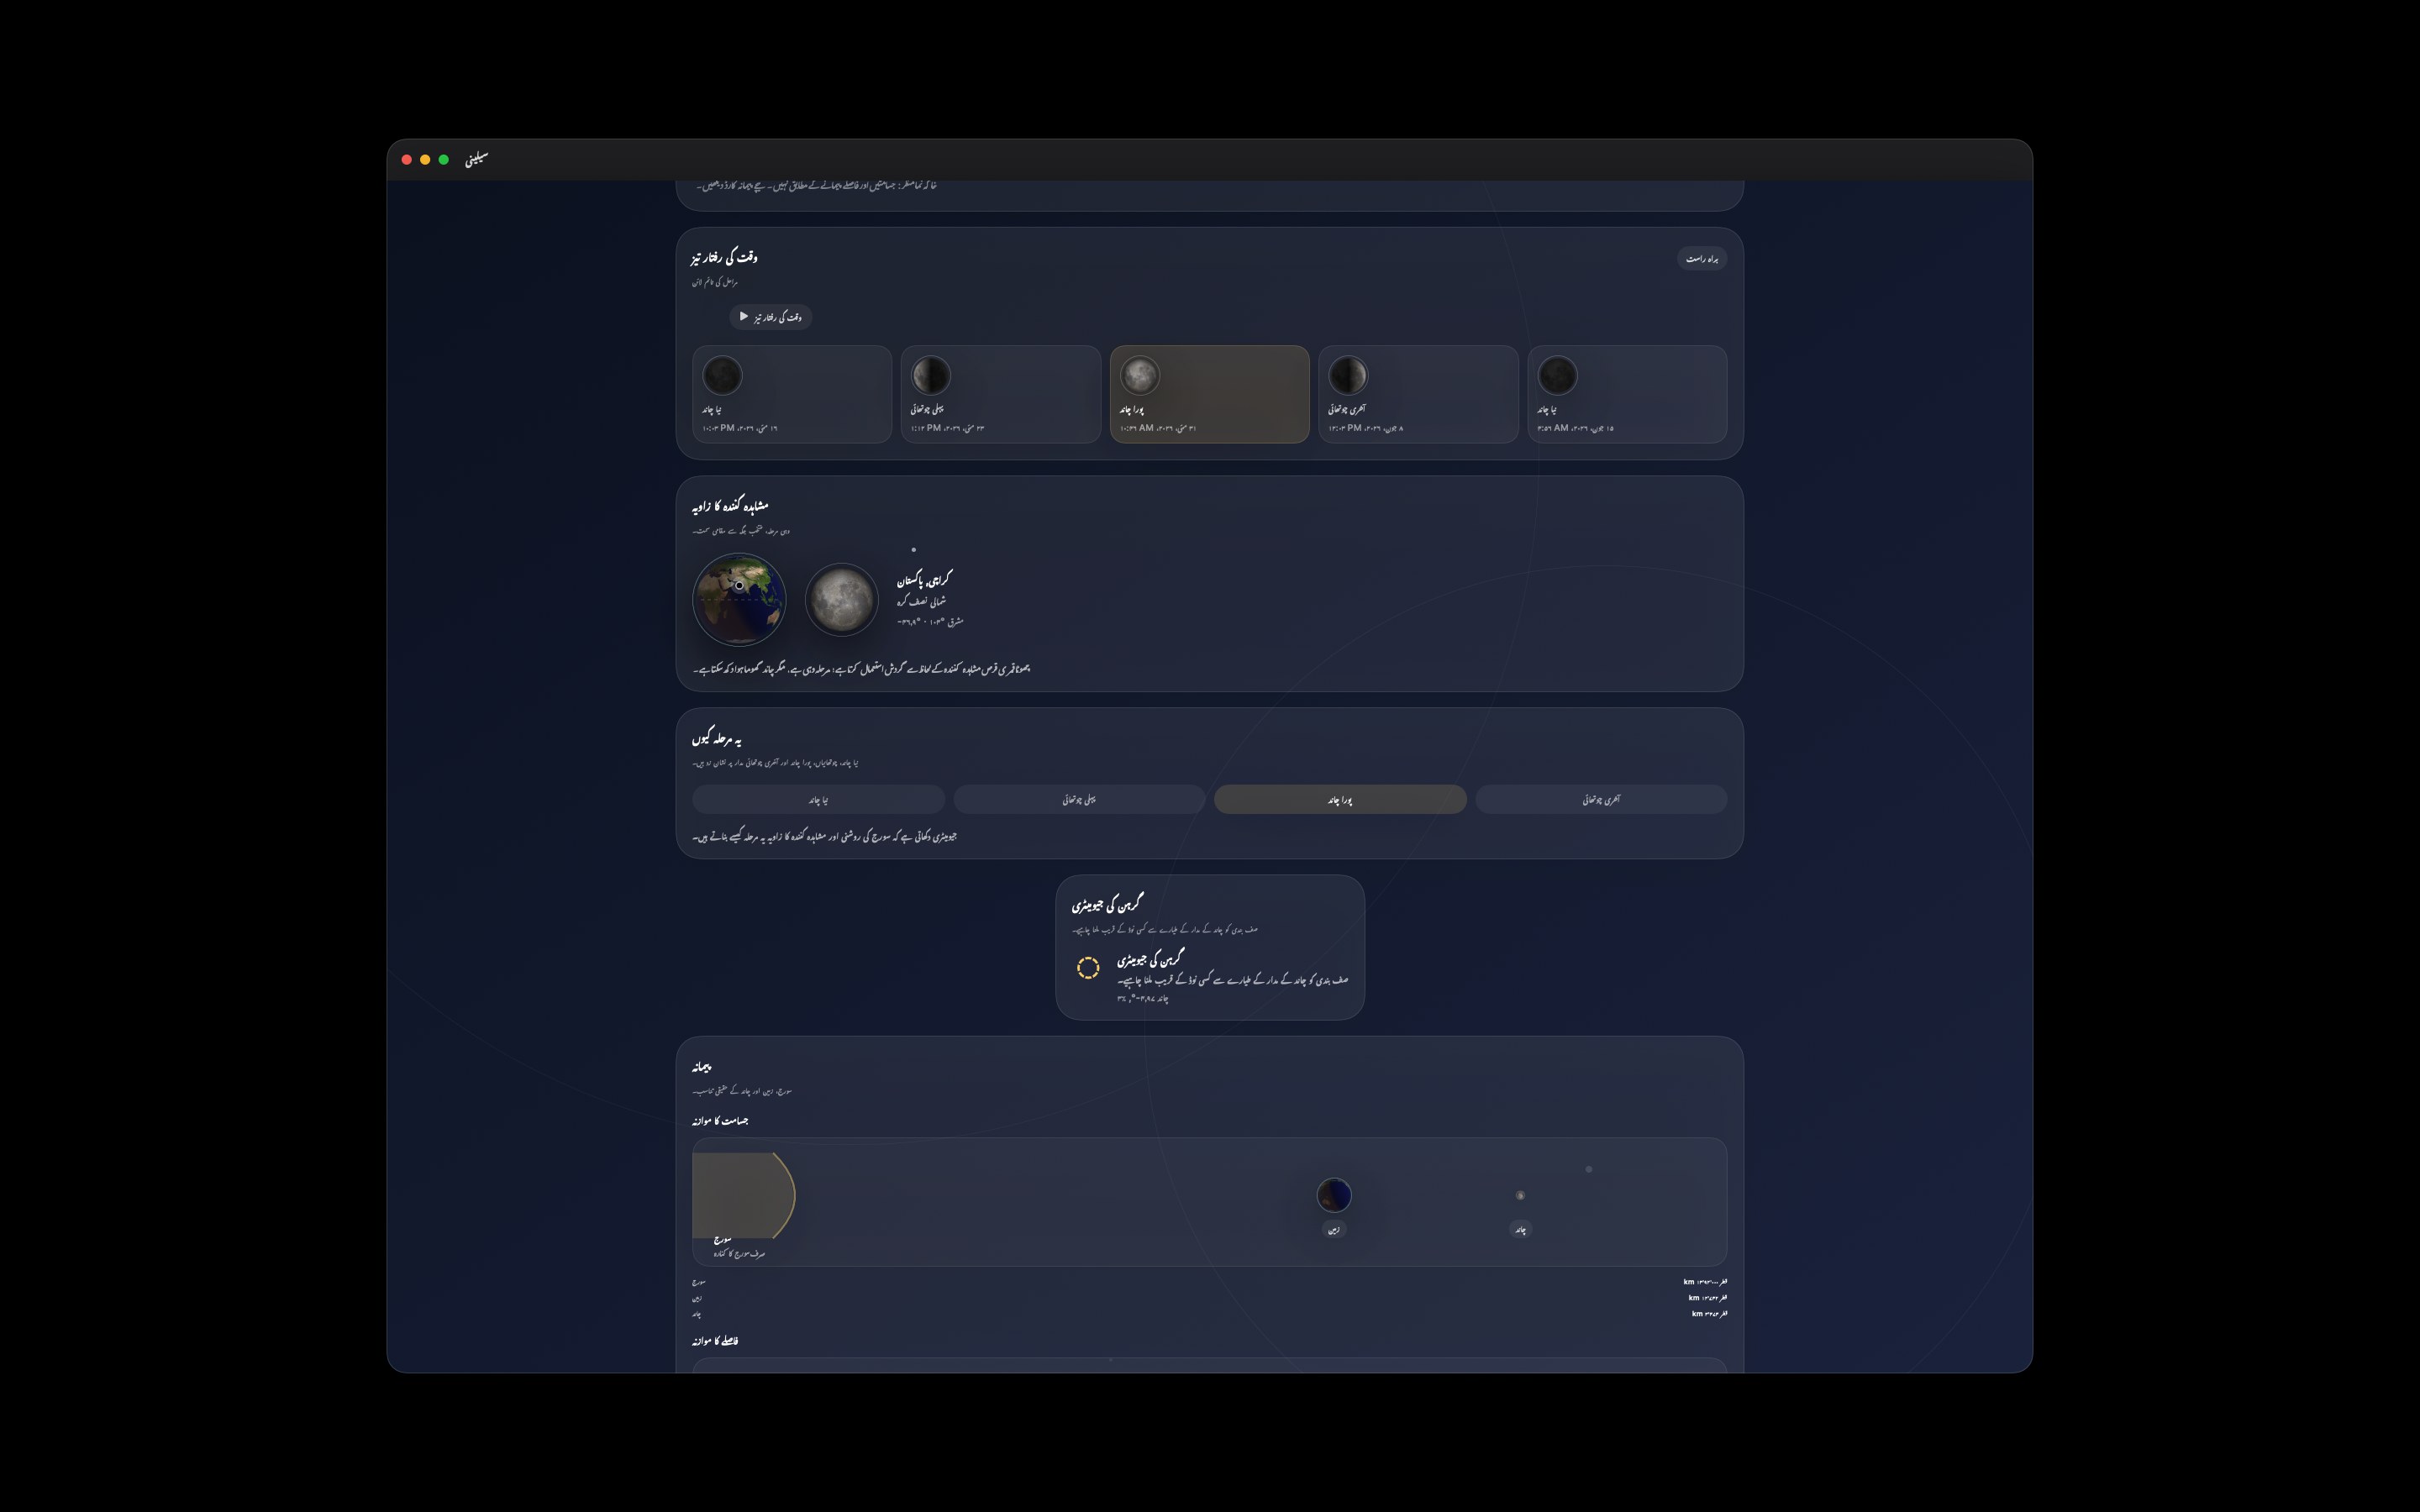2420x1512 pixels.
Task: Click the moon's قطر km value in diameter list
Action: 1709,1314
